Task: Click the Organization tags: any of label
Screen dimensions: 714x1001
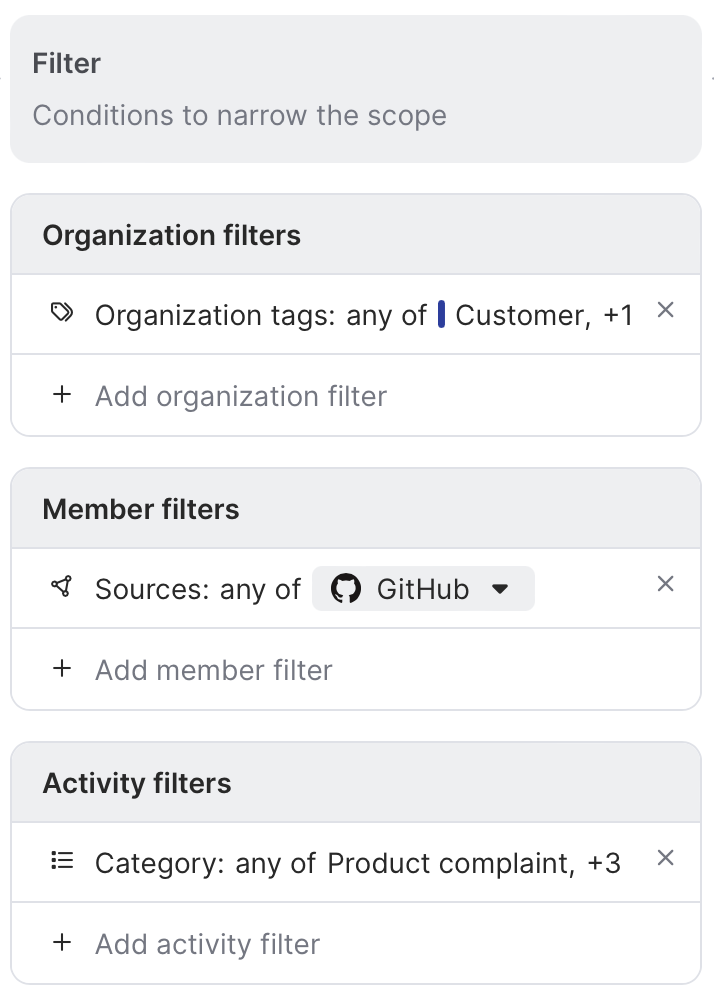Action: 260,316
